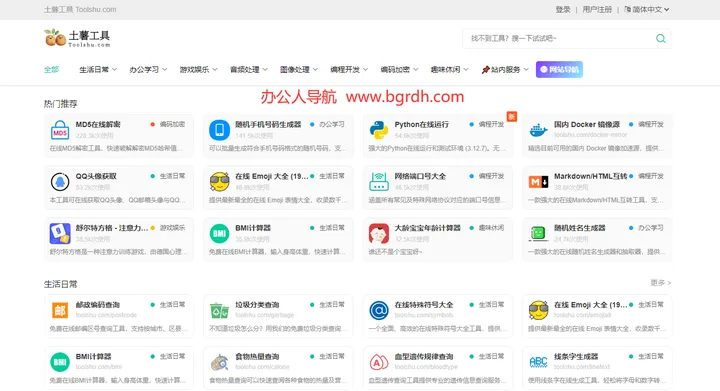
Task: Click the 登录 link
Action: [562, 9]
